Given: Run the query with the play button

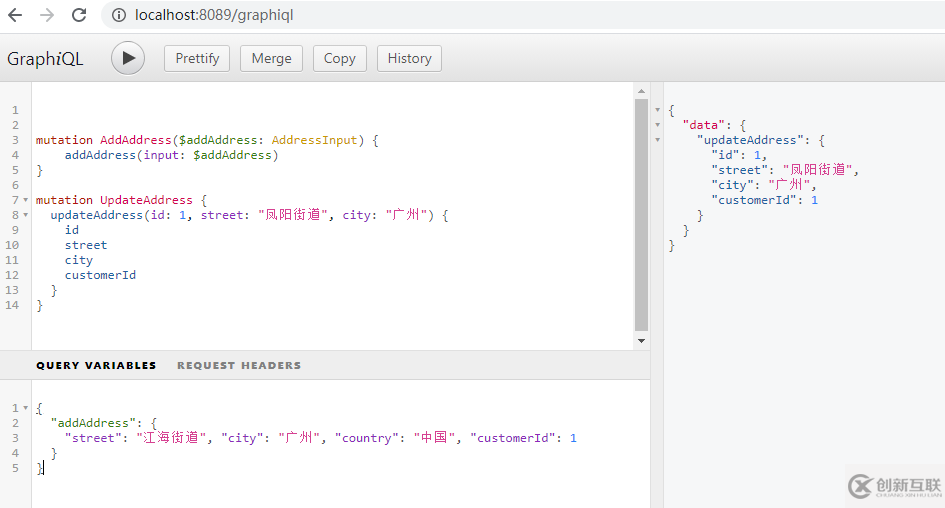Looking at the screenshot, I should click(x=128, y=58).
